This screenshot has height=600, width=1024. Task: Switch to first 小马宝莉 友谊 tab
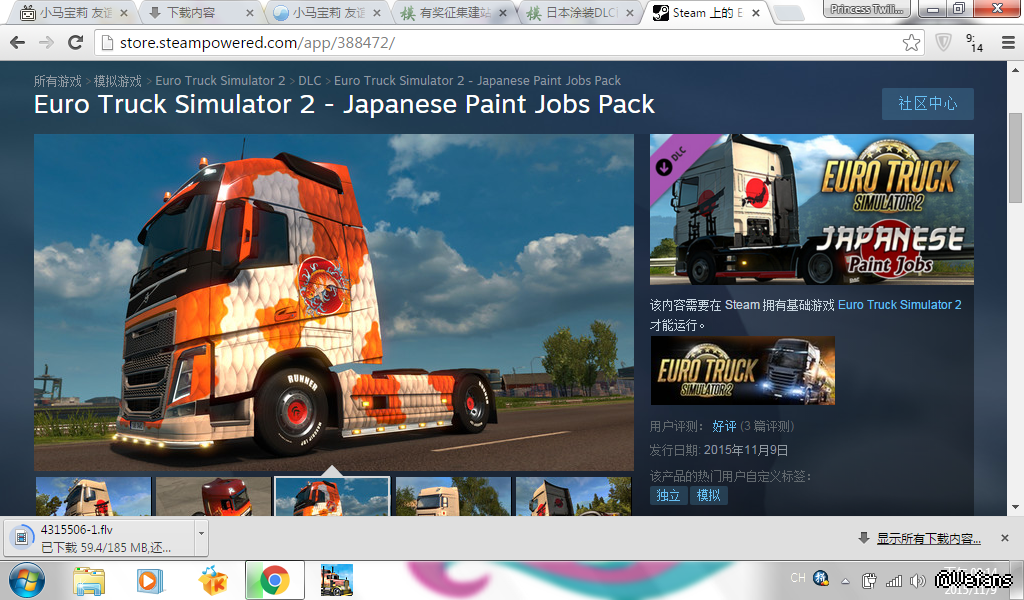tap(74, 12)
